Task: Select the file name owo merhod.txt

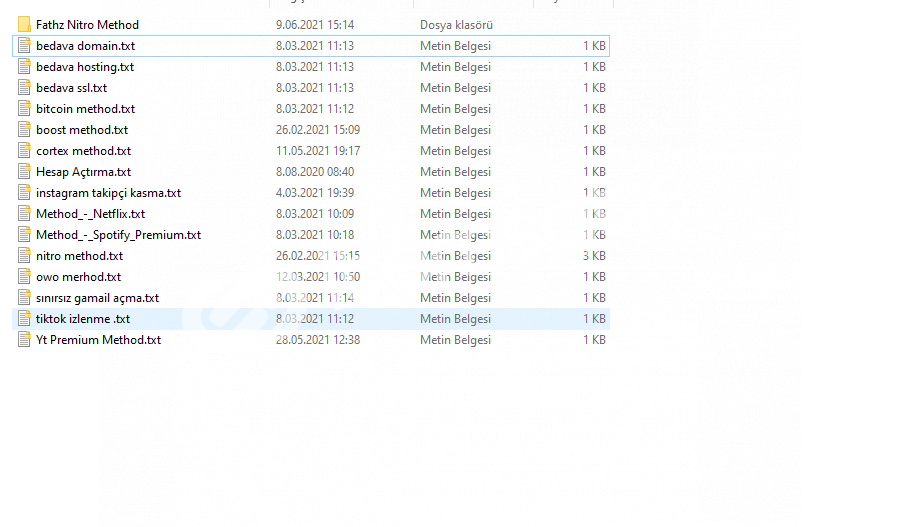Action: point(79,277)
